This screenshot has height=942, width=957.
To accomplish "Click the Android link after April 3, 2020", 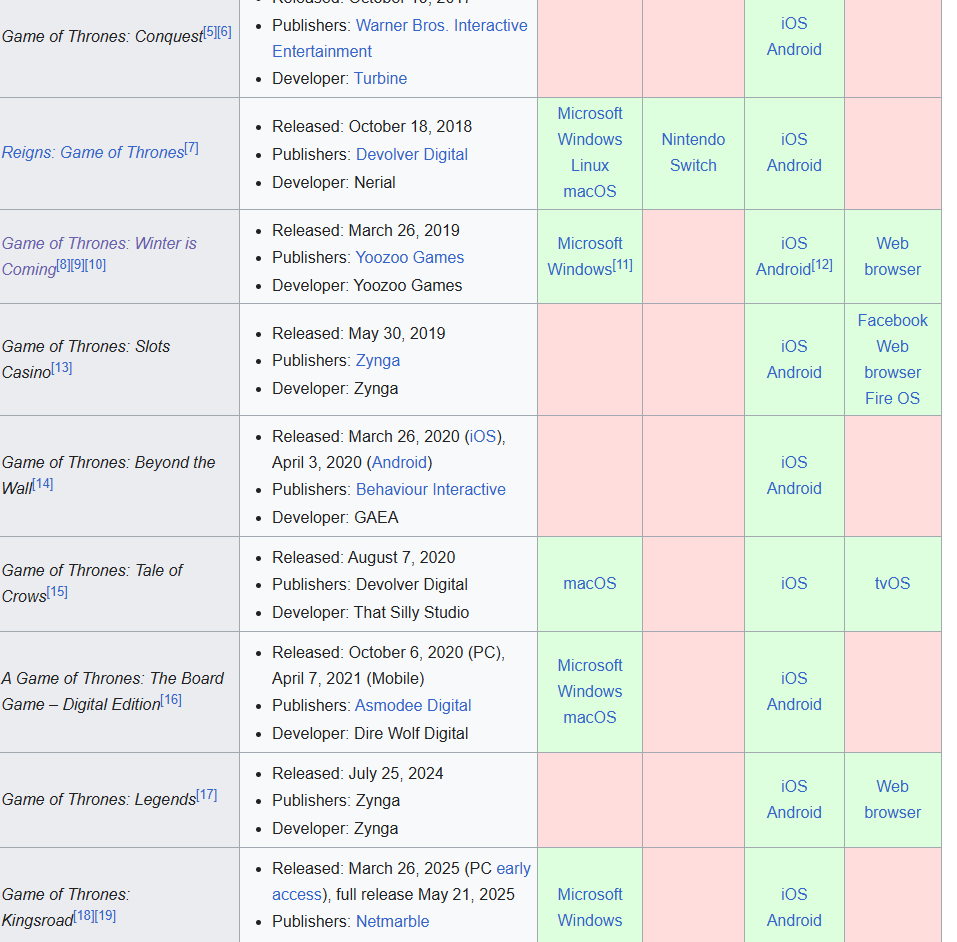I will click(399, 463).
